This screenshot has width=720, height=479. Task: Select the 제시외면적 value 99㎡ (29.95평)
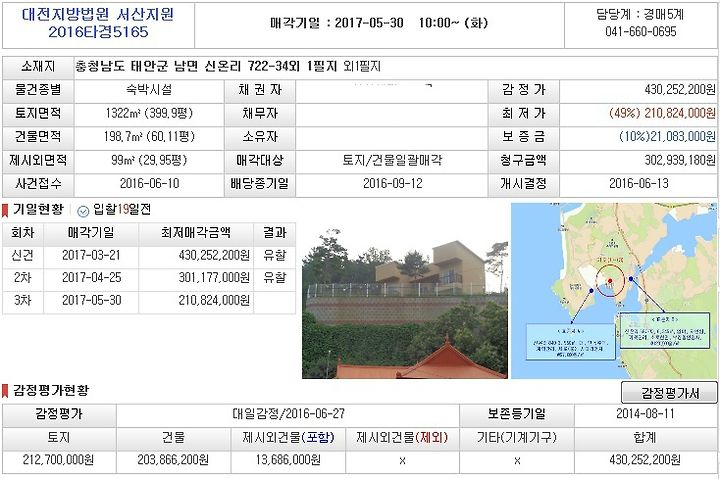149,160
